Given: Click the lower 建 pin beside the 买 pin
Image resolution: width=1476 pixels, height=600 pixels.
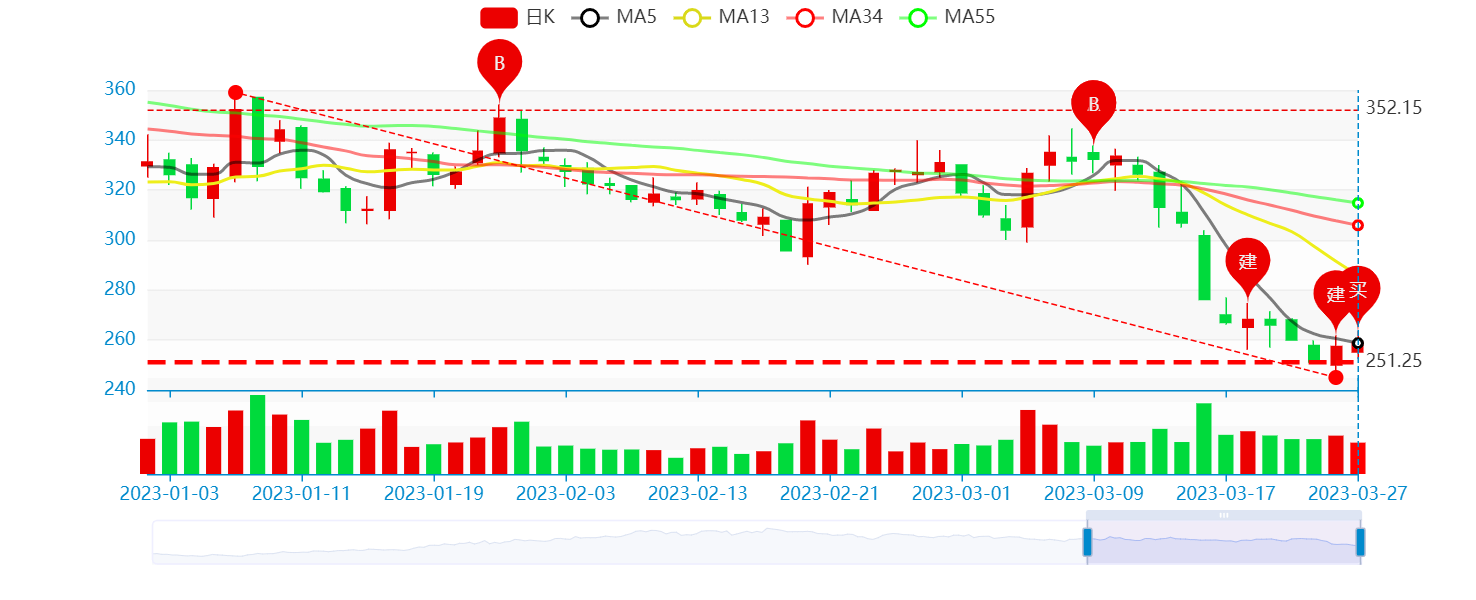Looking at the screenshot, I should (1333, 294).
